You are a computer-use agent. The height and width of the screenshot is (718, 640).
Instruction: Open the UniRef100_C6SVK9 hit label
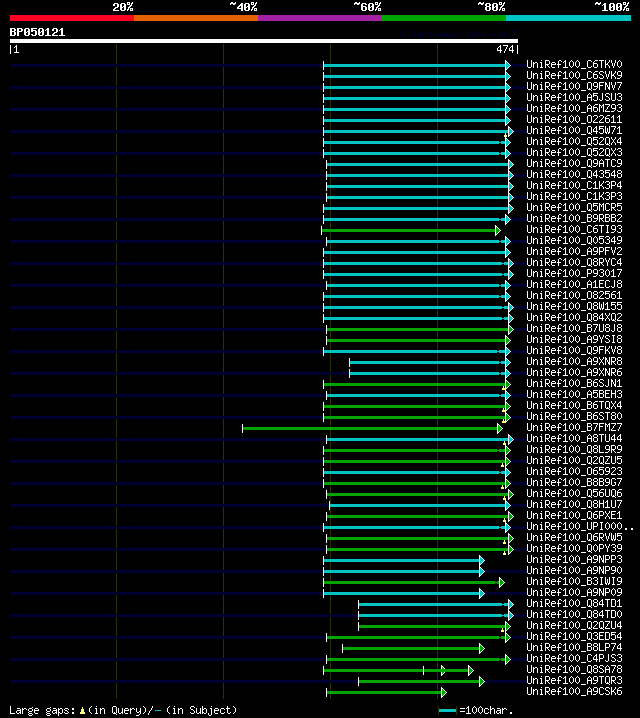click(574, 75)
